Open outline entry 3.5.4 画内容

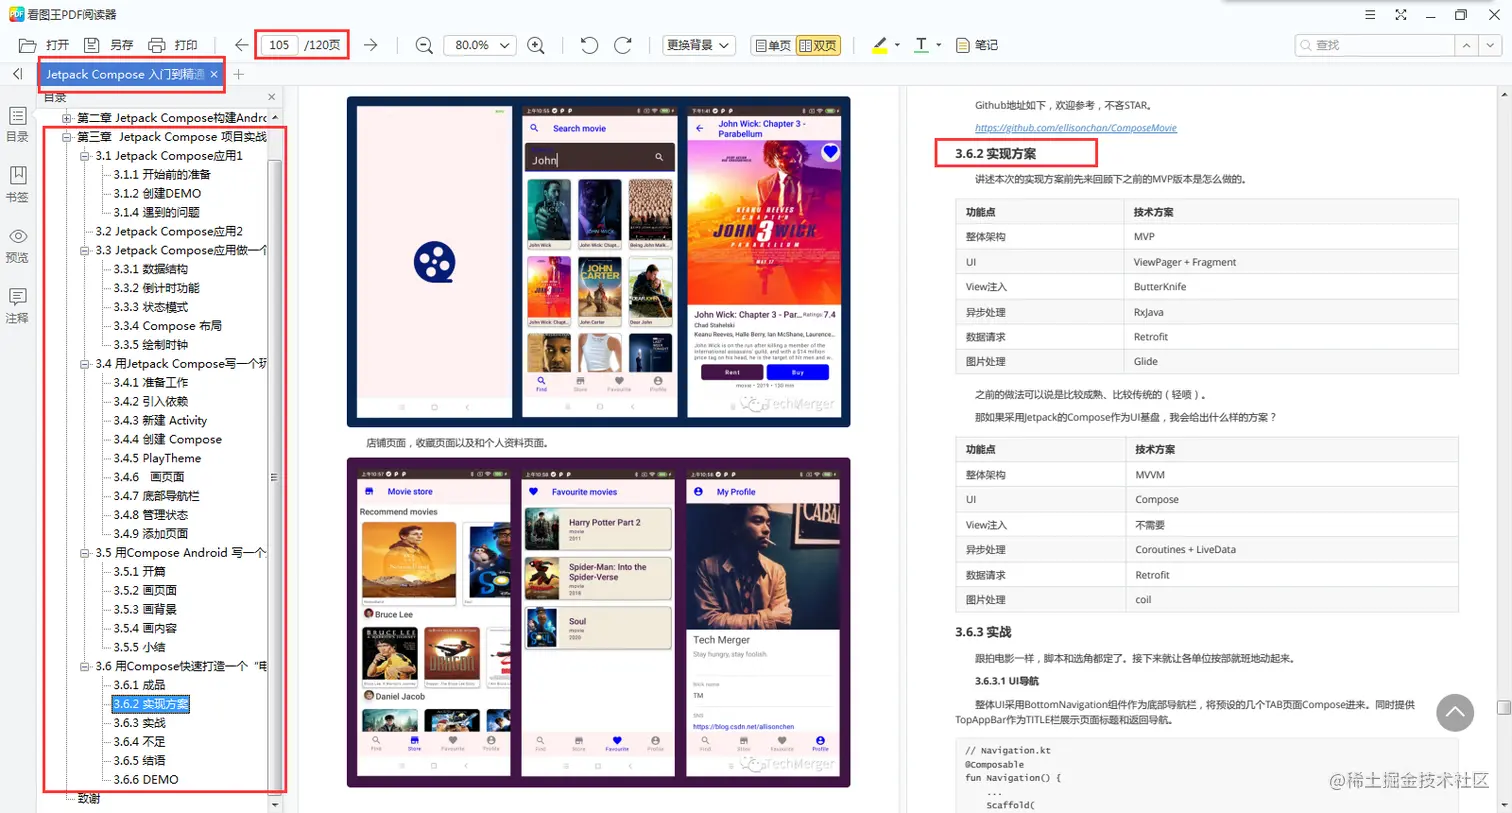point(145,628)
